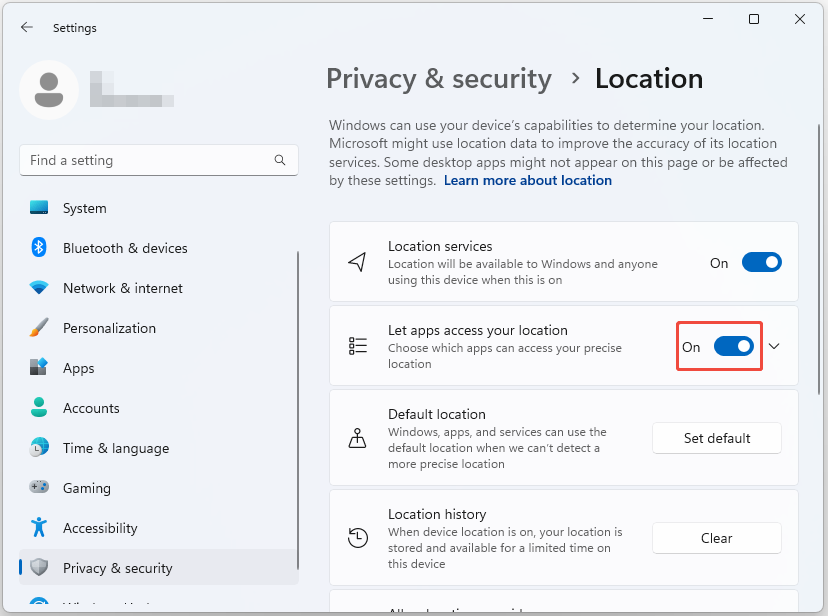Click the Default location pin icon
The height and width of the screenshot is (616, 828).
click(x=357, y=438)
